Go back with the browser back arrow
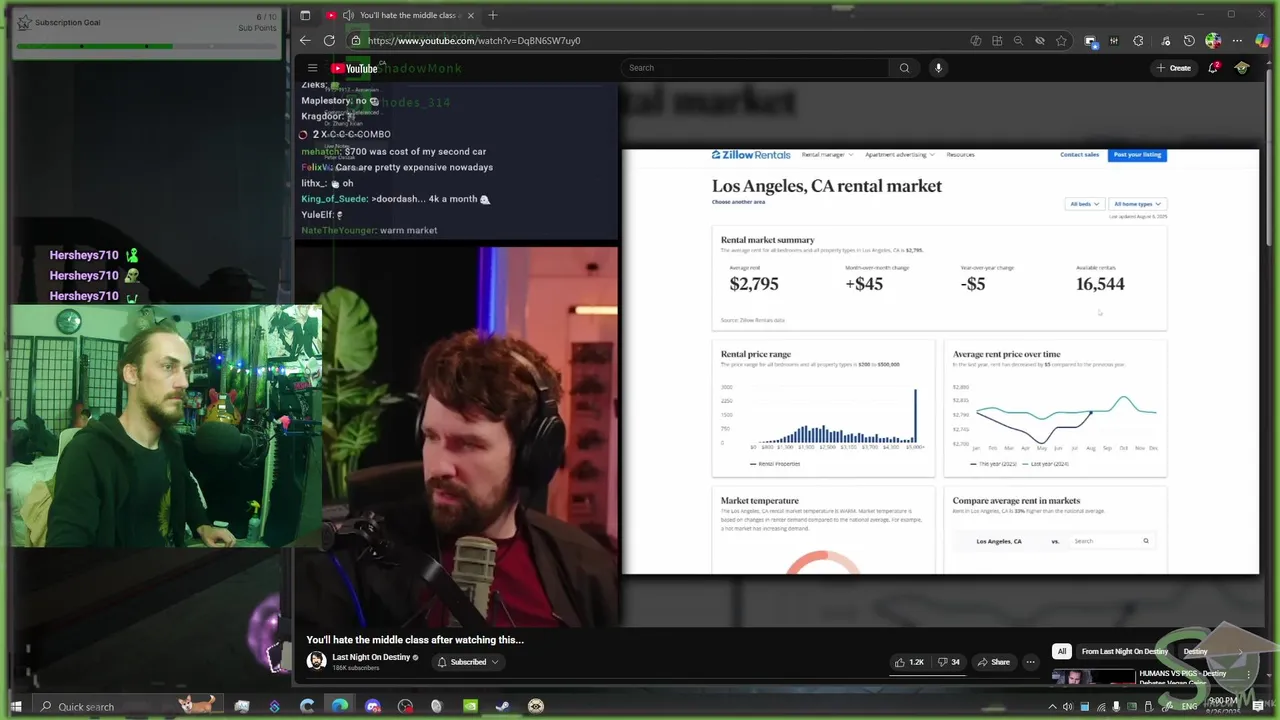The width and height of the screenshot is (1280, 720). point(305,41)
